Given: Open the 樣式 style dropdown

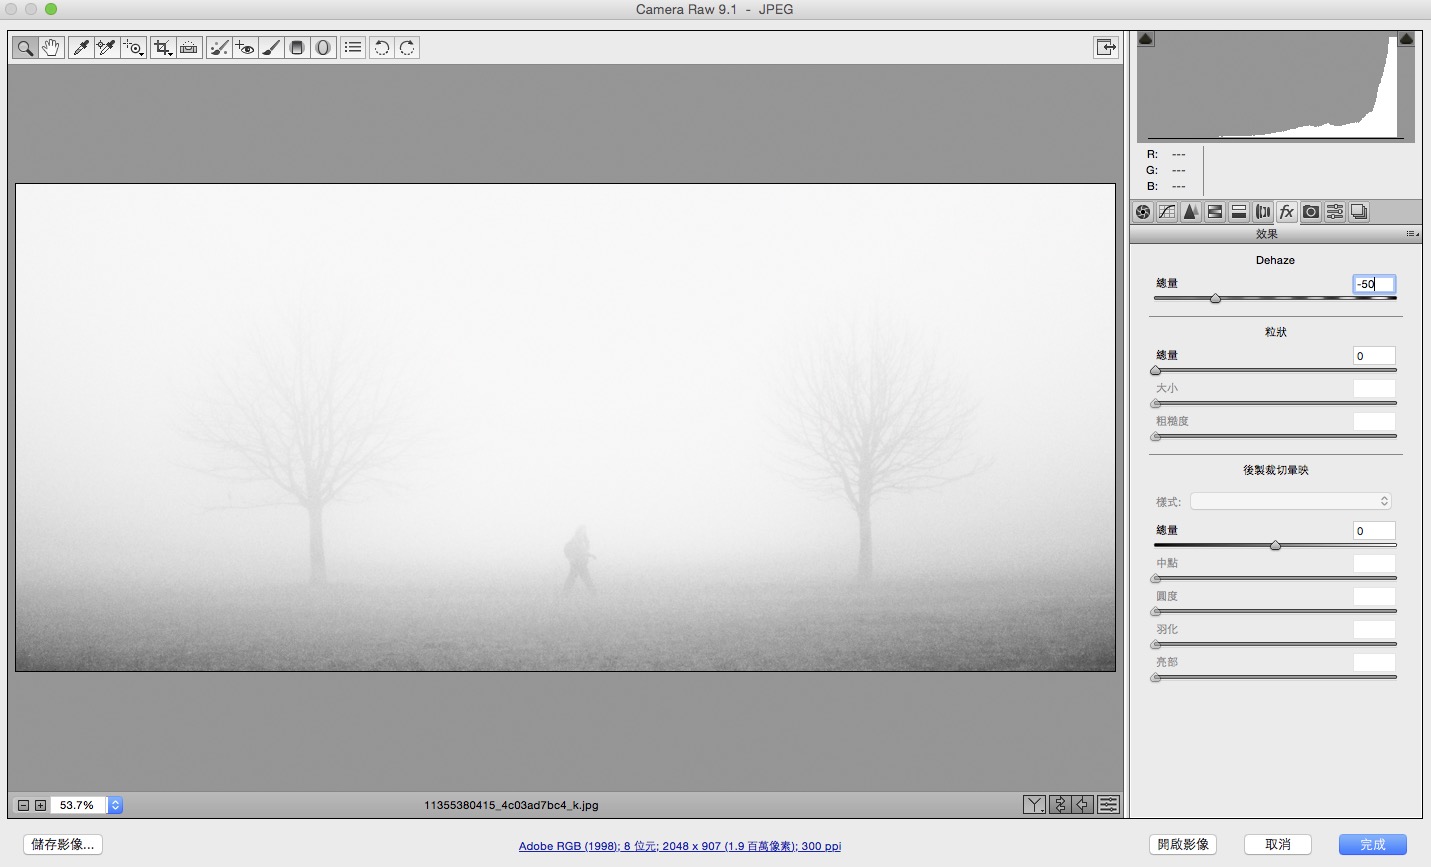Looking at the screenshot, I should 1291,501.
